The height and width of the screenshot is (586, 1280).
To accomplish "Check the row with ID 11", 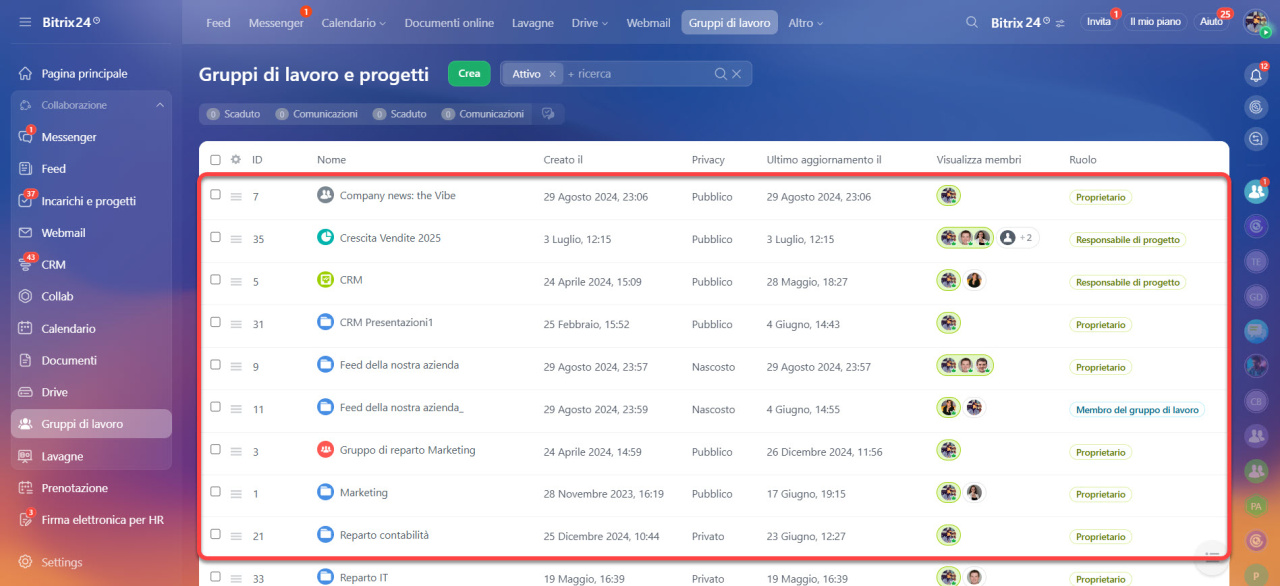I will click(x=215, y=407).
